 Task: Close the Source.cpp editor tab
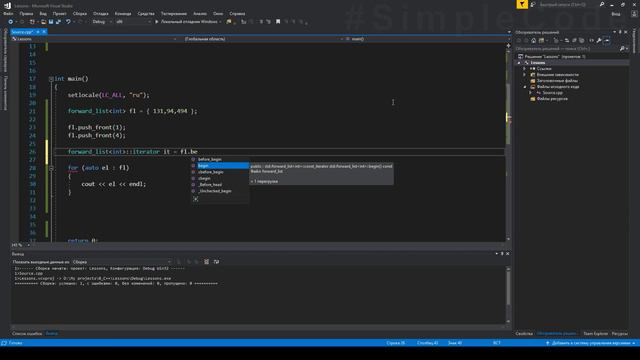(44, 32)
